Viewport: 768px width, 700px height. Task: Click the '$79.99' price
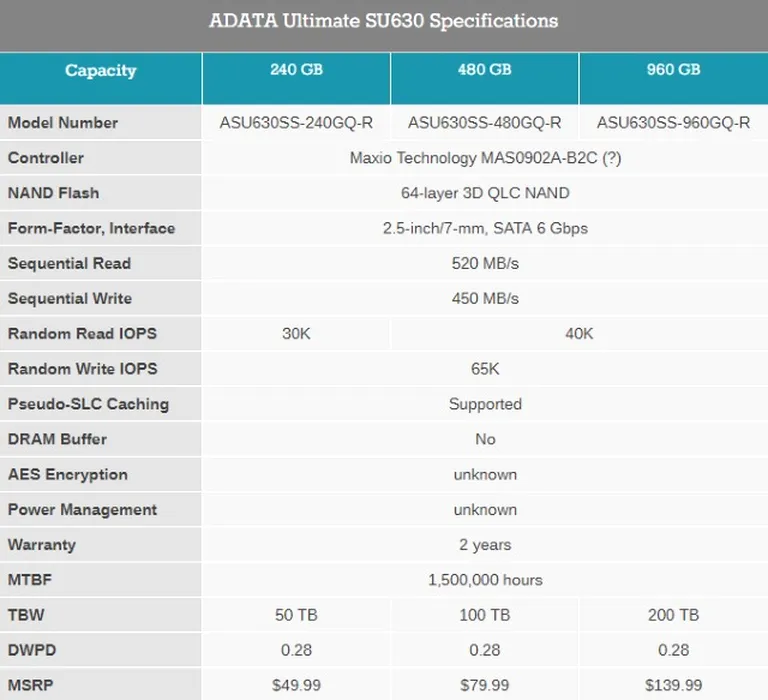coord(484,685)
